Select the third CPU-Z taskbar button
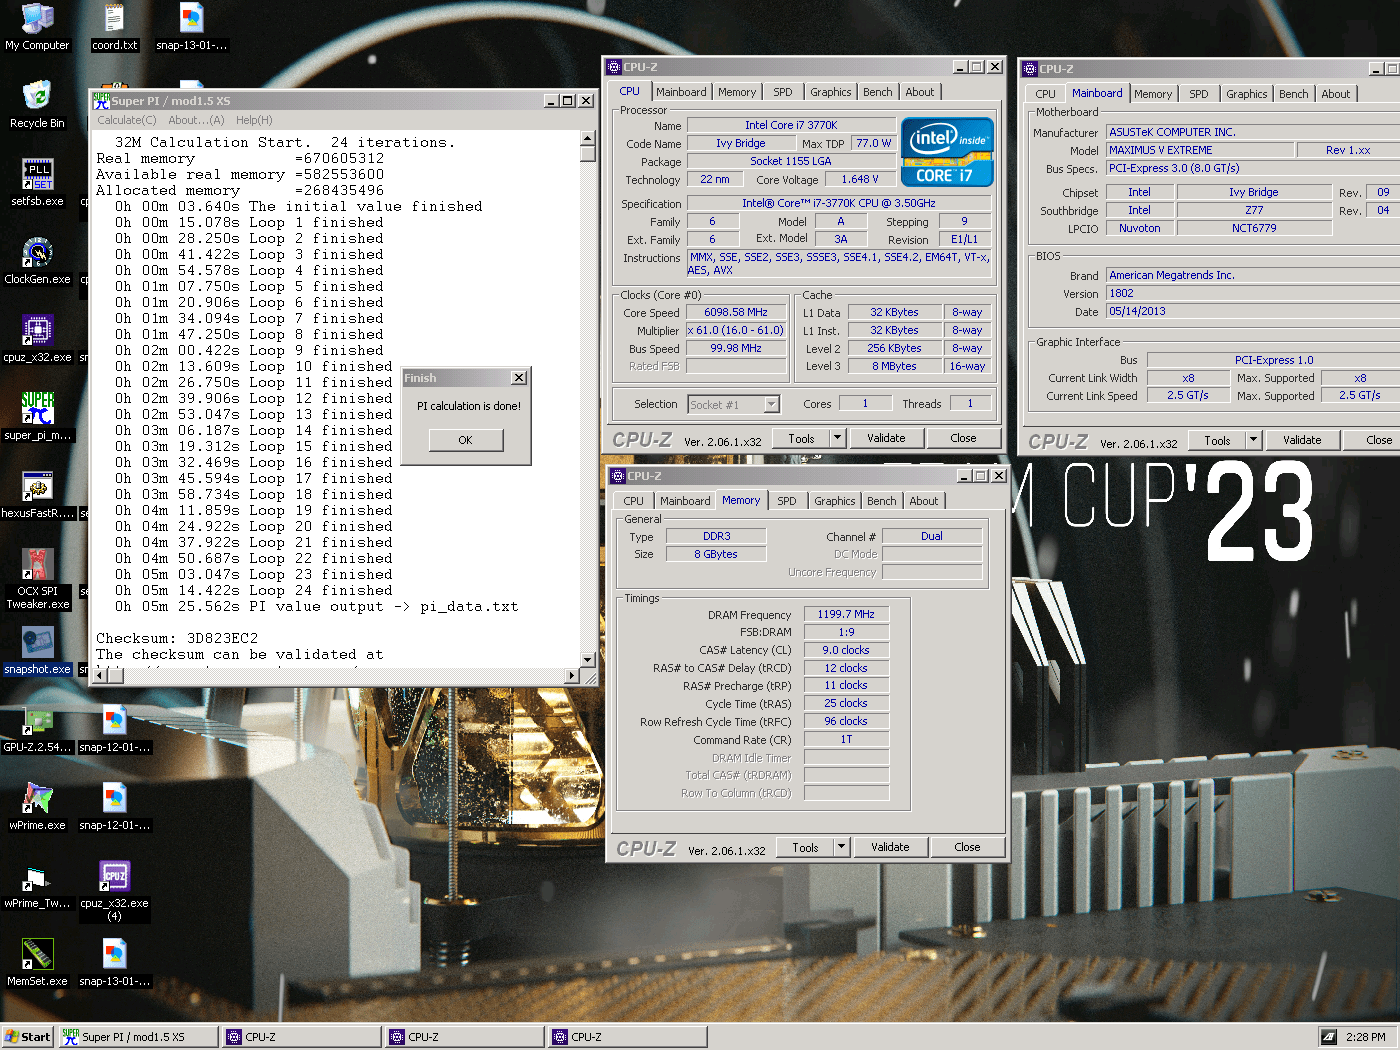Image resolution: width=1400 pixels, height=1050 pixels. pyautogui.click(x=628, y=1037)
